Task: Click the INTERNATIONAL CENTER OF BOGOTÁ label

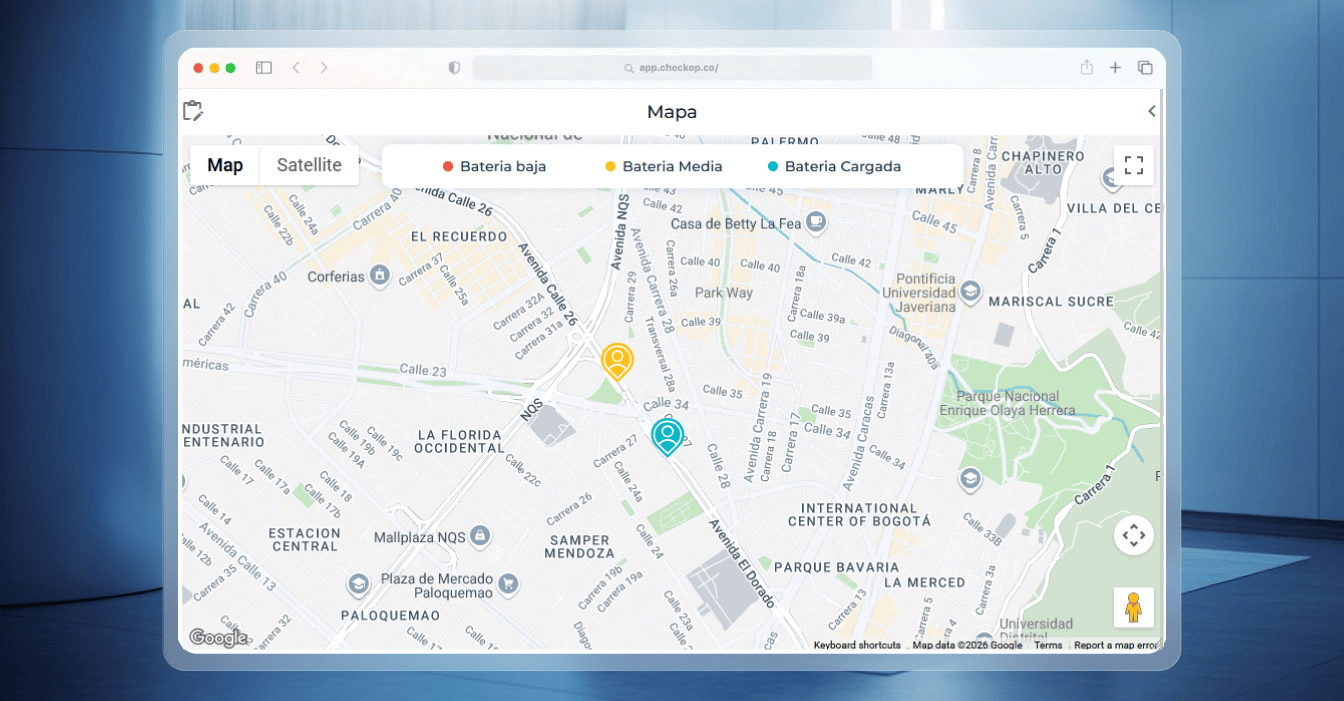Action: pyautogui.click(x=859, y=514)
